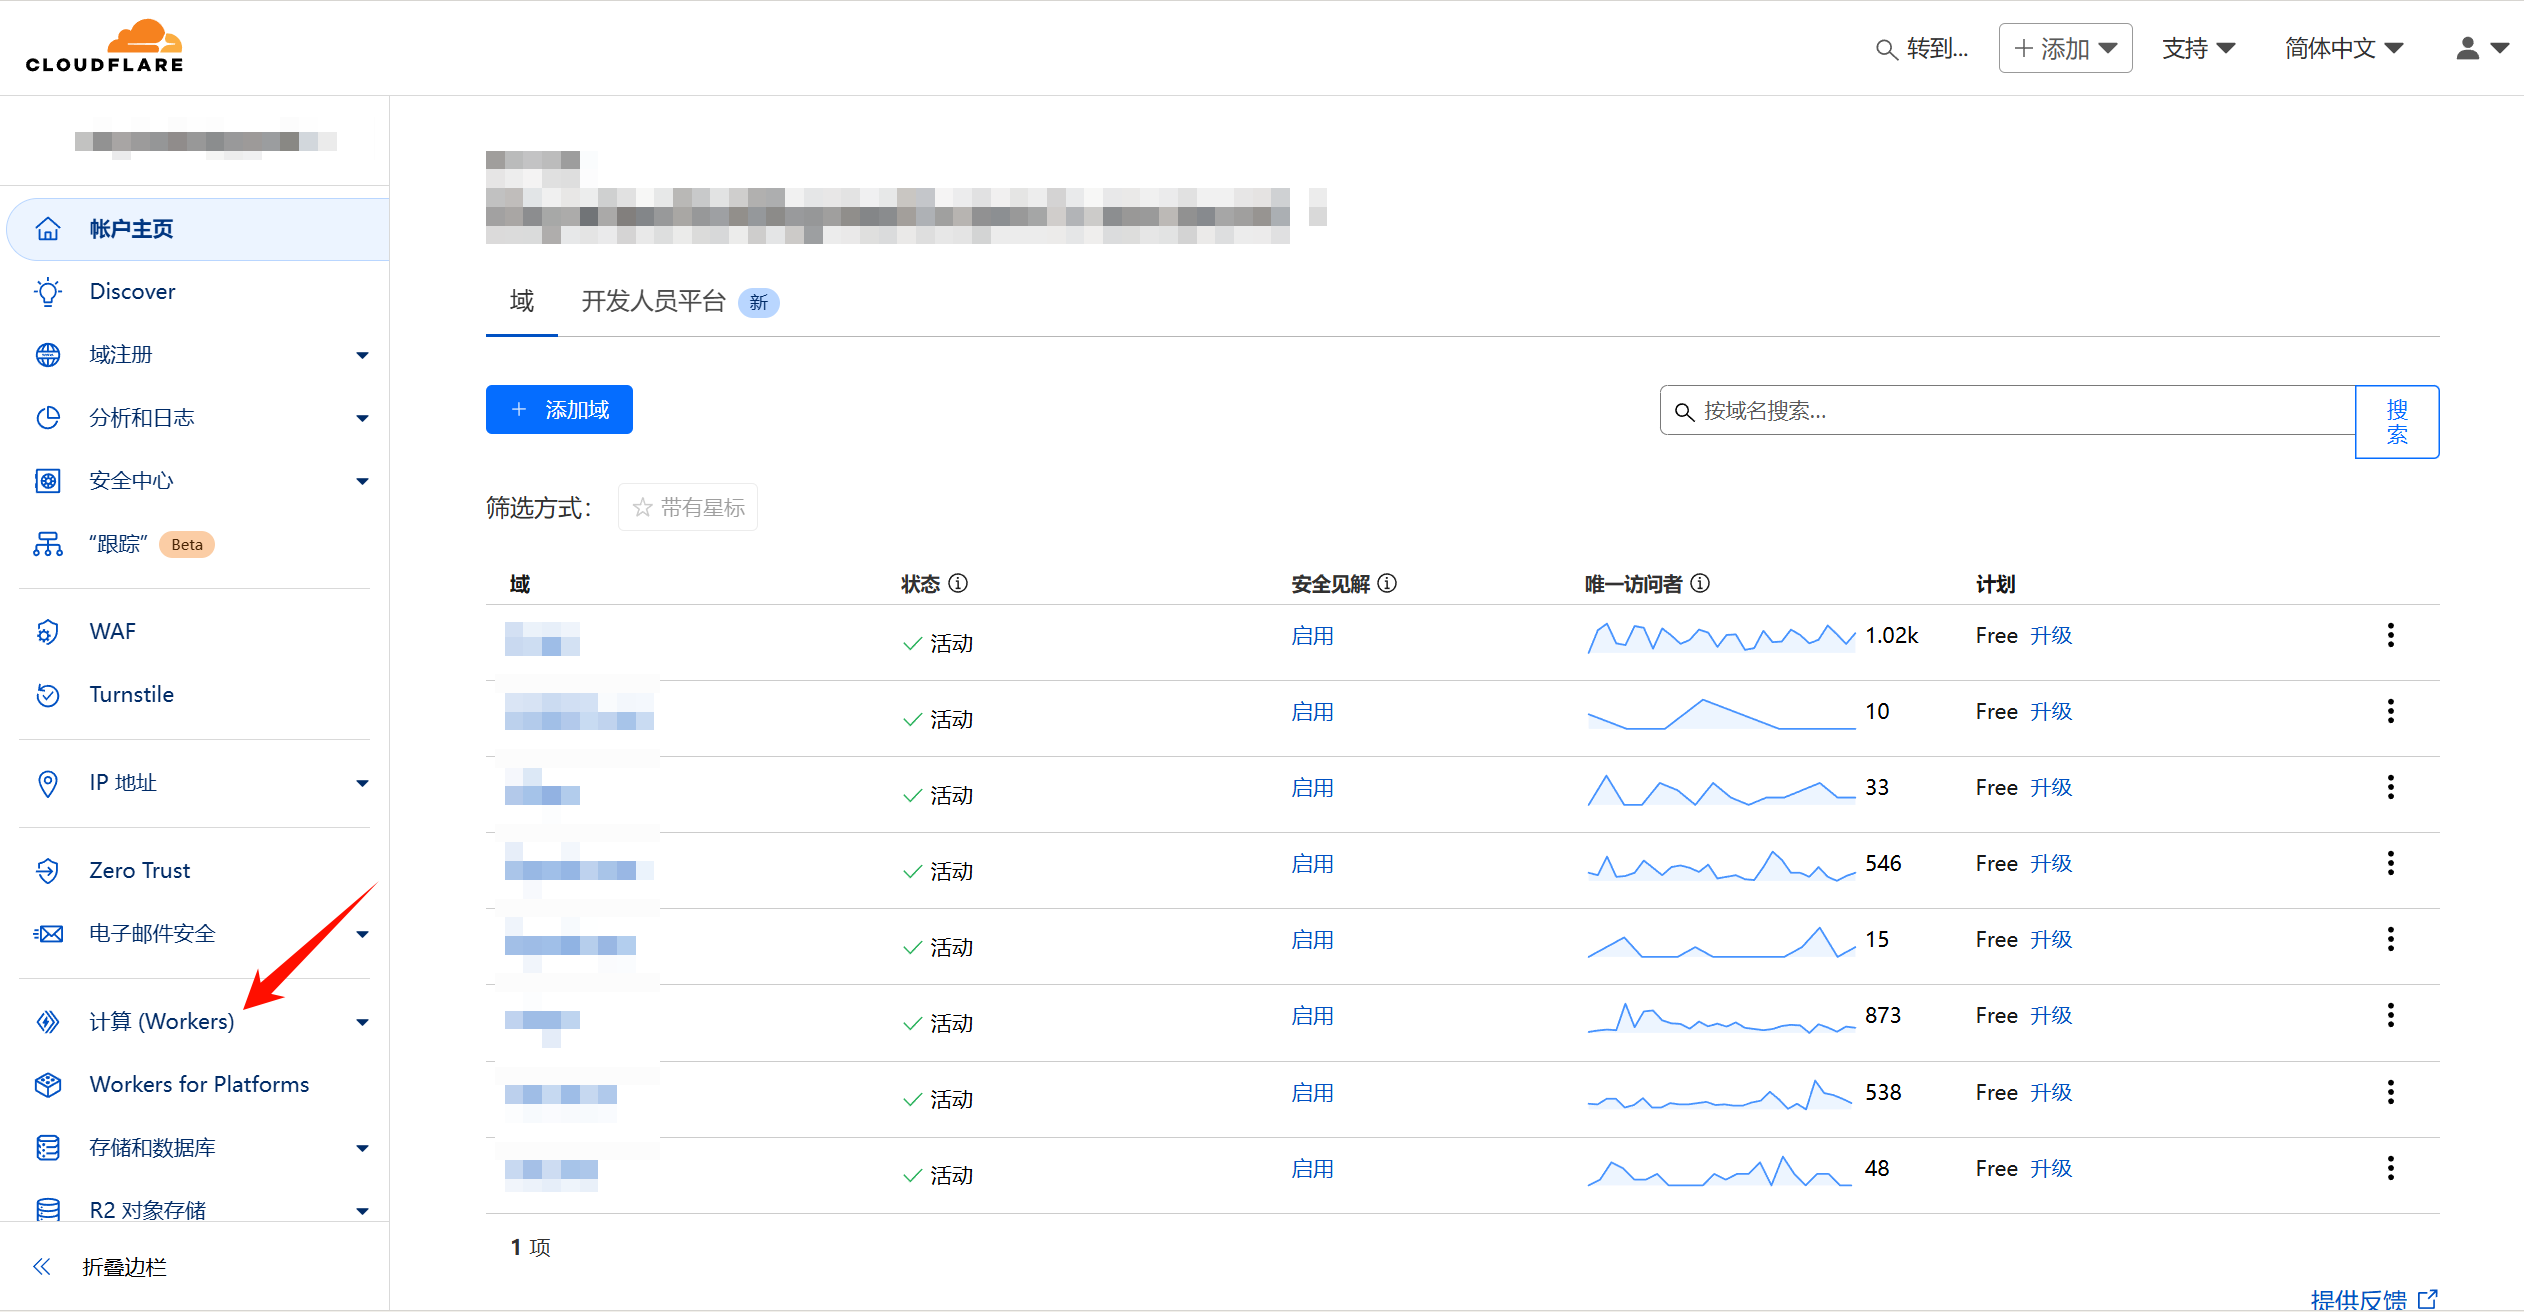
Task: Click the 计算 (Workers) icon
Action: (x=48, y=1022)
